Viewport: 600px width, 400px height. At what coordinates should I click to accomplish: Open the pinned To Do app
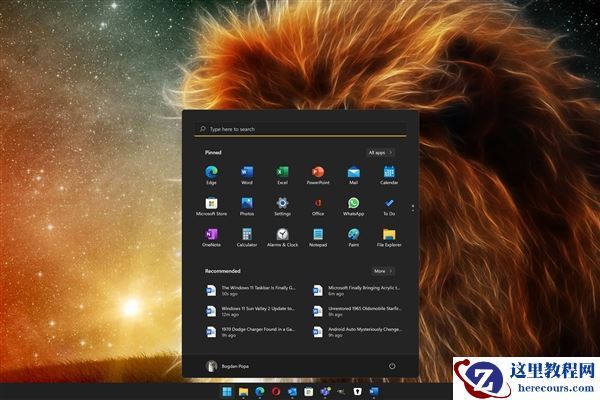pos(389,206)
